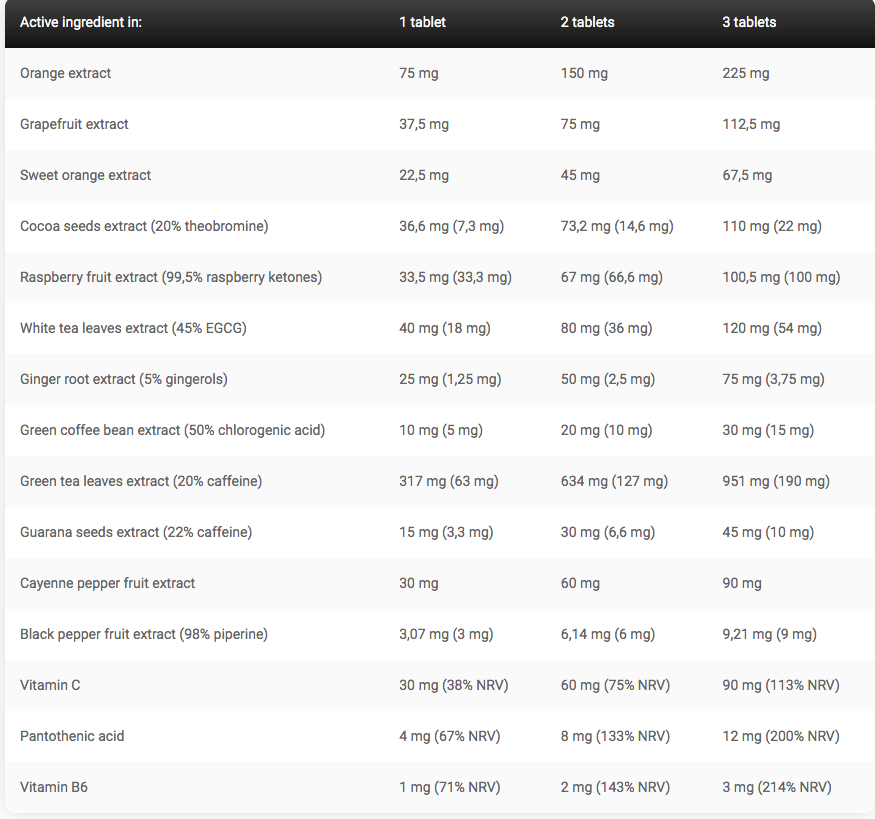Click the "1 tablet" column header
The height and width of the screenshot is (819, 875).
[x=422, y=22]
